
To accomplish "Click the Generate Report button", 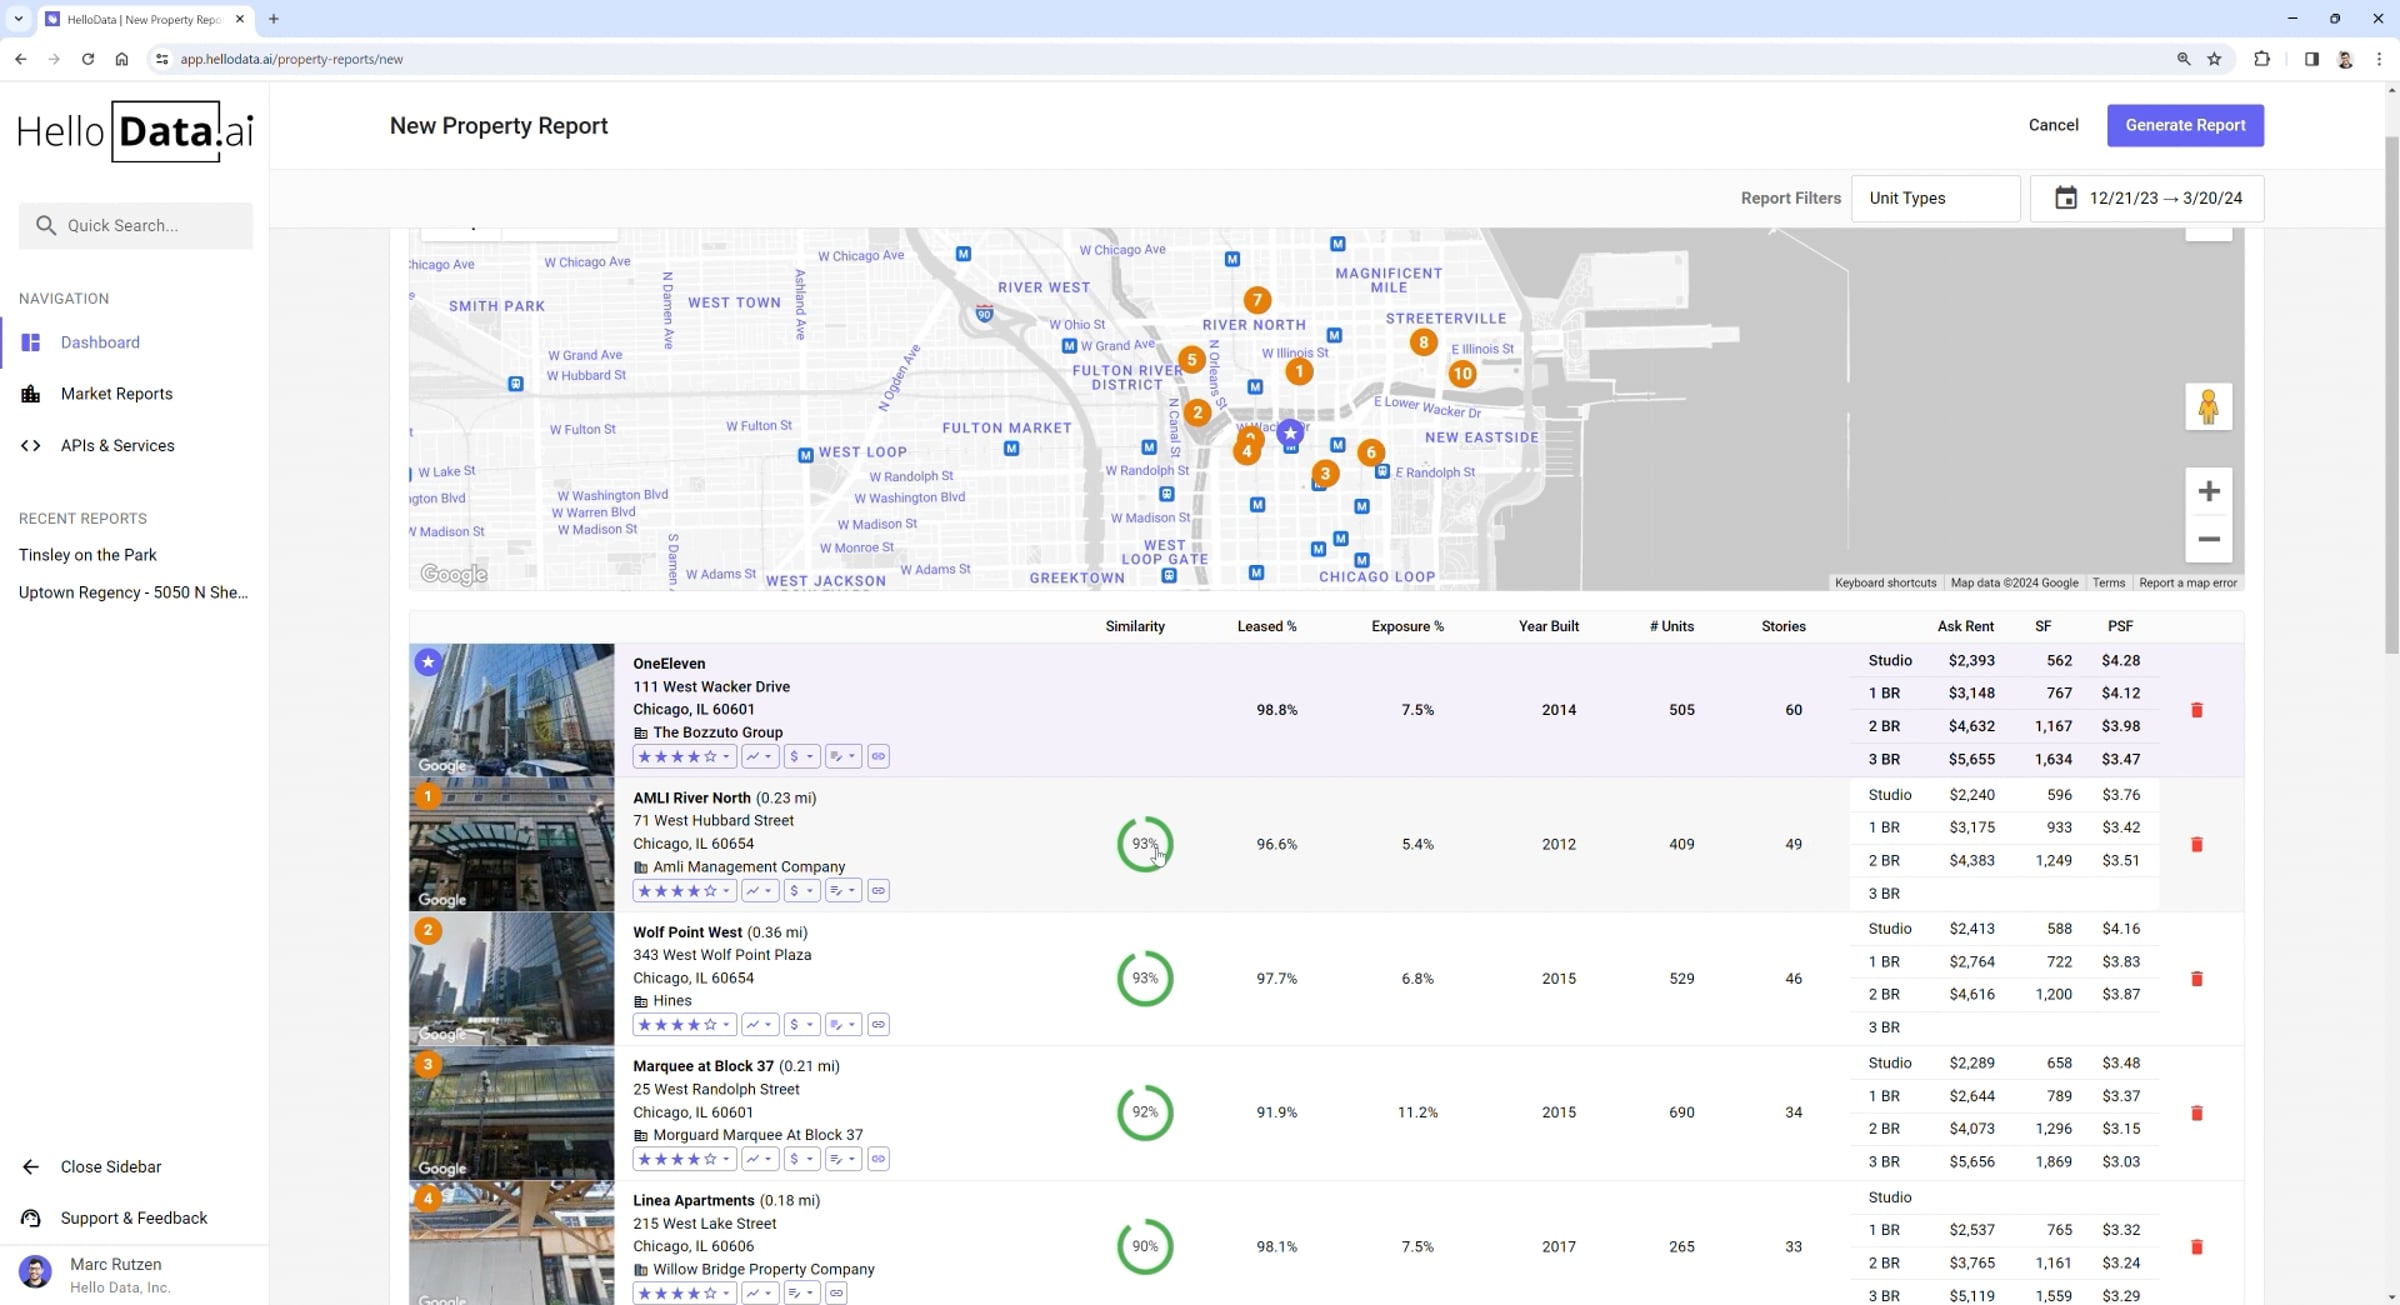I will tap(2184, 125).
